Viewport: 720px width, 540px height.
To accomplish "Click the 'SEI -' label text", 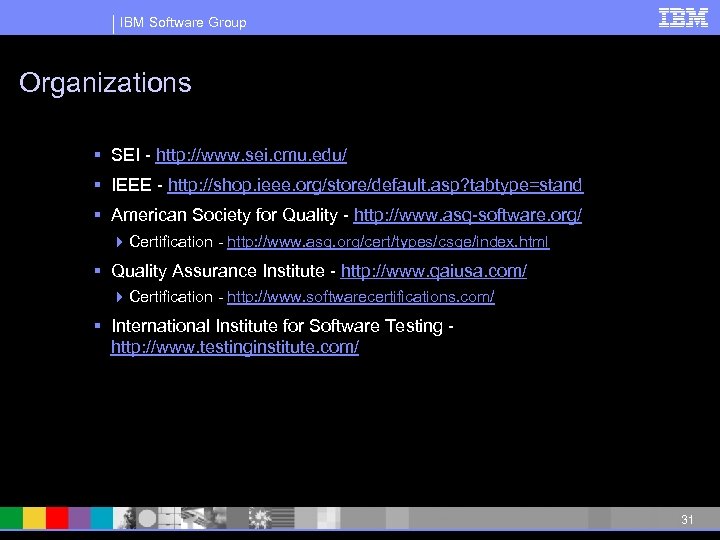I will tap(131, 155).
